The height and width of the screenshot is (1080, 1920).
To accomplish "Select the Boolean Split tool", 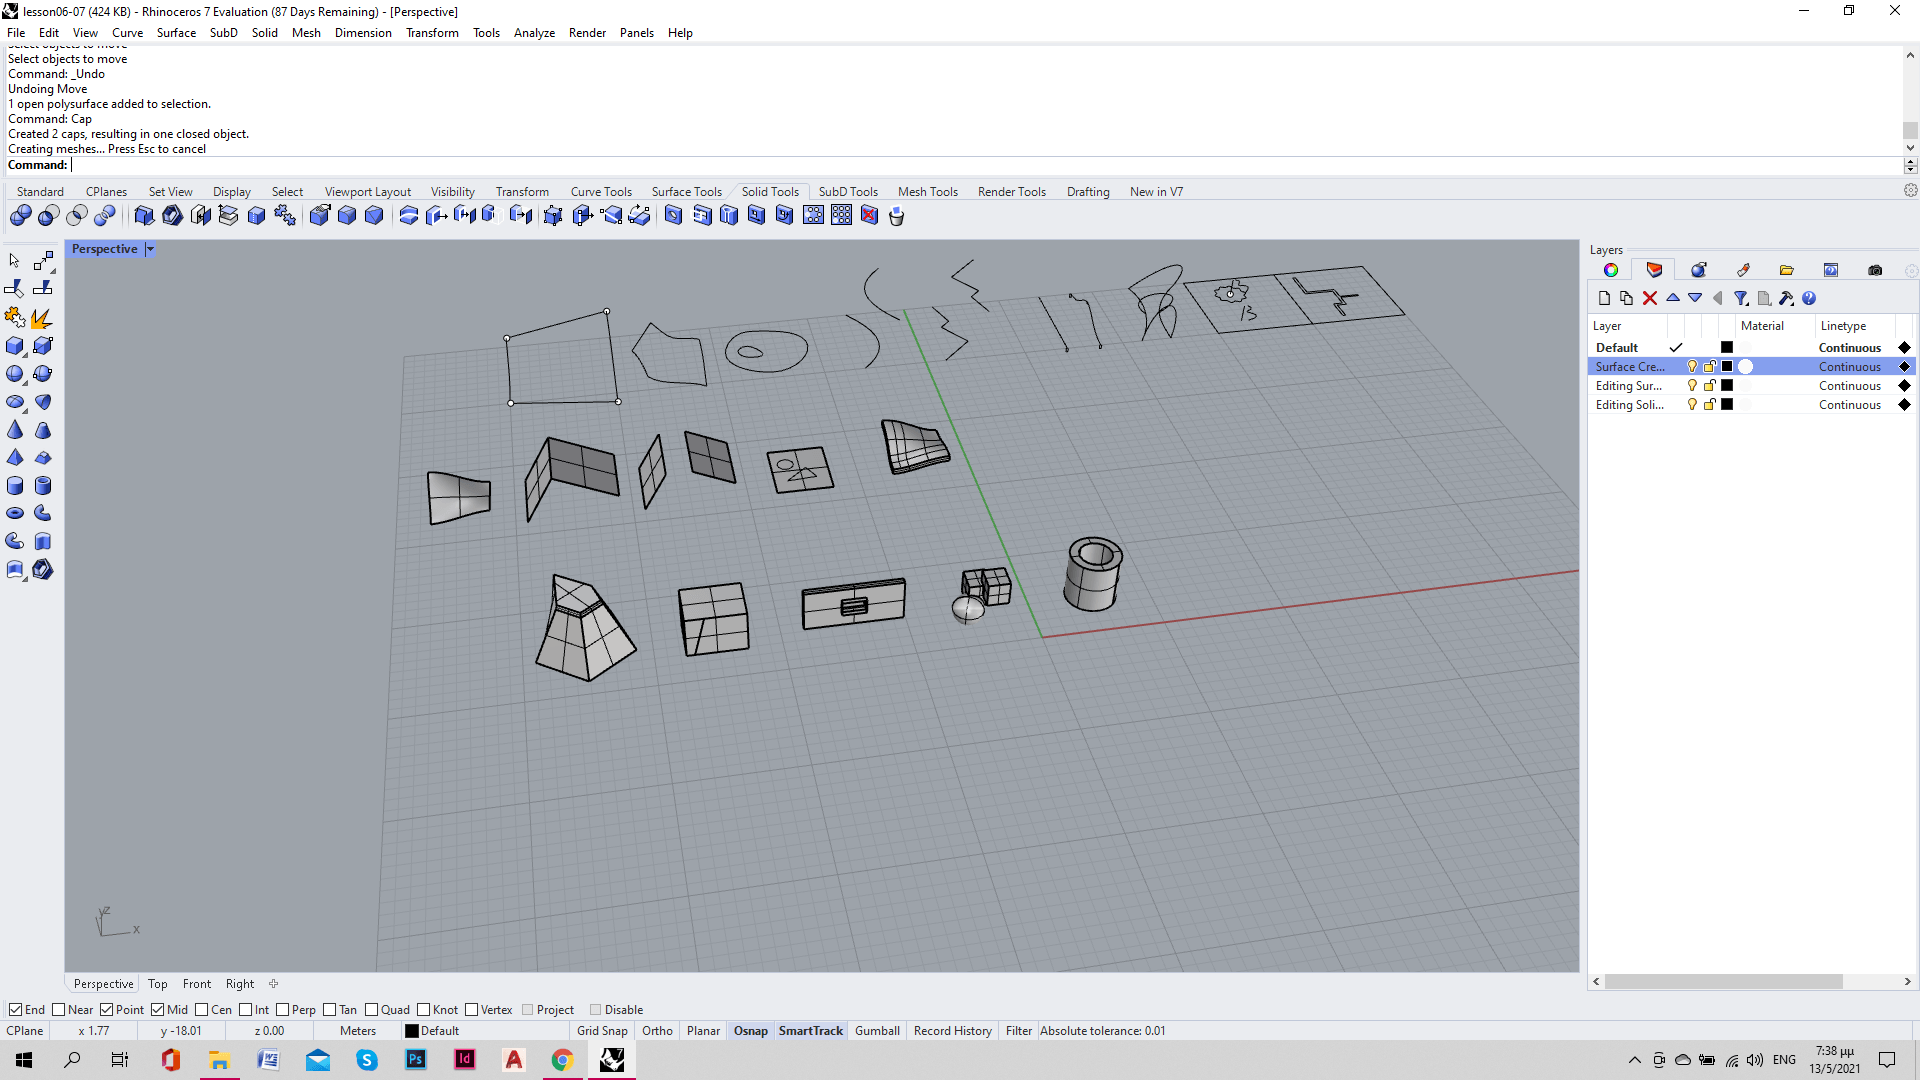I will [105, 215].
